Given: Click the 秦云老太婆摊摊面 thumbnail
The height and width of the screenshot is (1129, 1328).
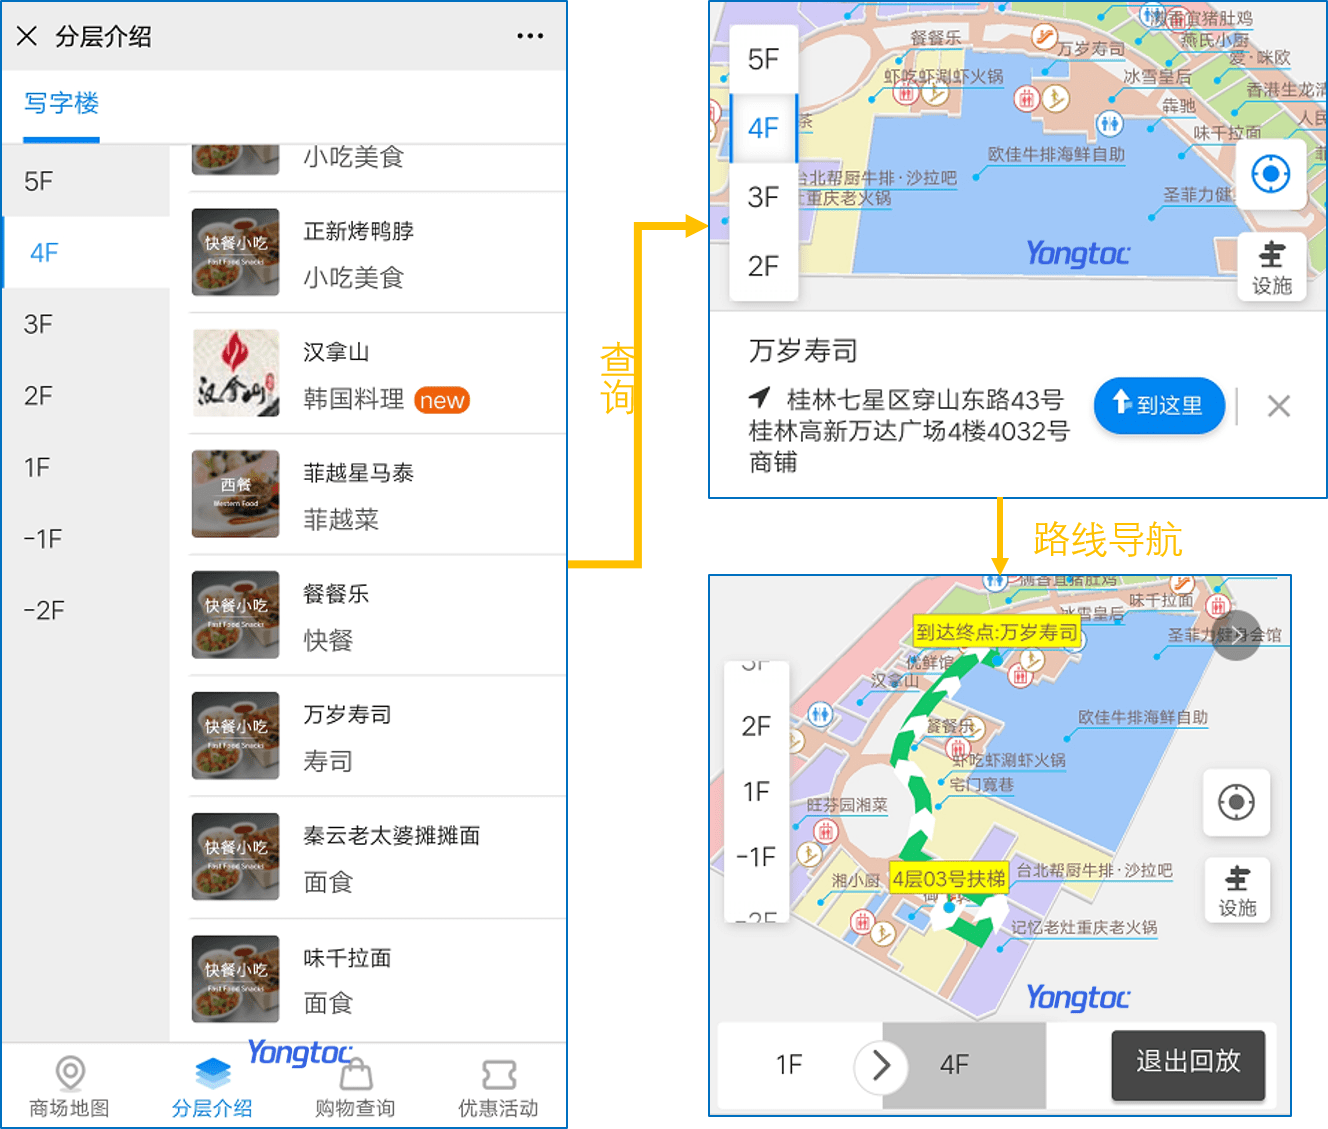Looking at the screenshot, I should coord(236,857).
